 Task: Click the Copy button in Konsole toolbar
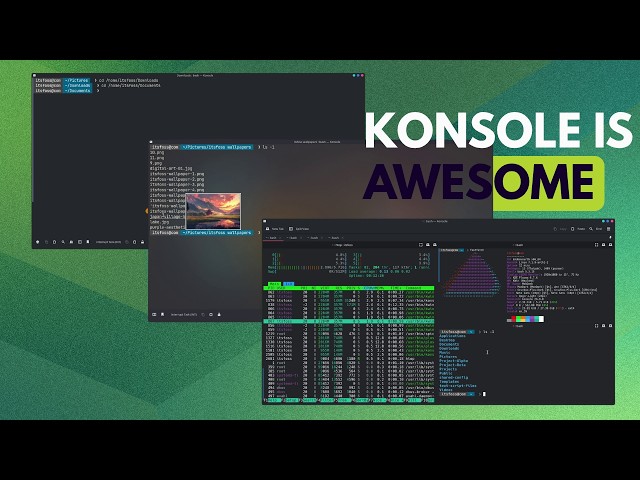click(560, 229)
